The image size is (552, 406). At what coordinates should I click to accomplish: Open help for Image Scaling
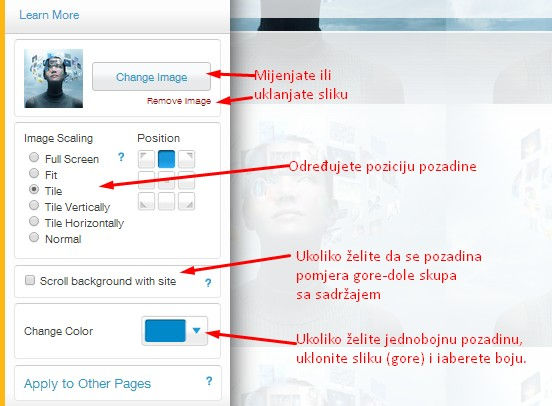click(121, 157)
